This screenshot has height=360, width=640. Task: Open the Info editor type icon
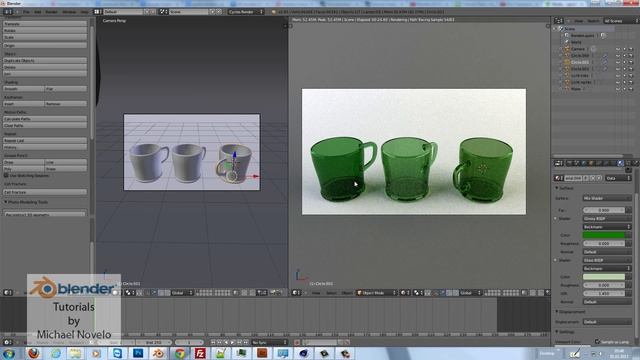pos(8,12)
